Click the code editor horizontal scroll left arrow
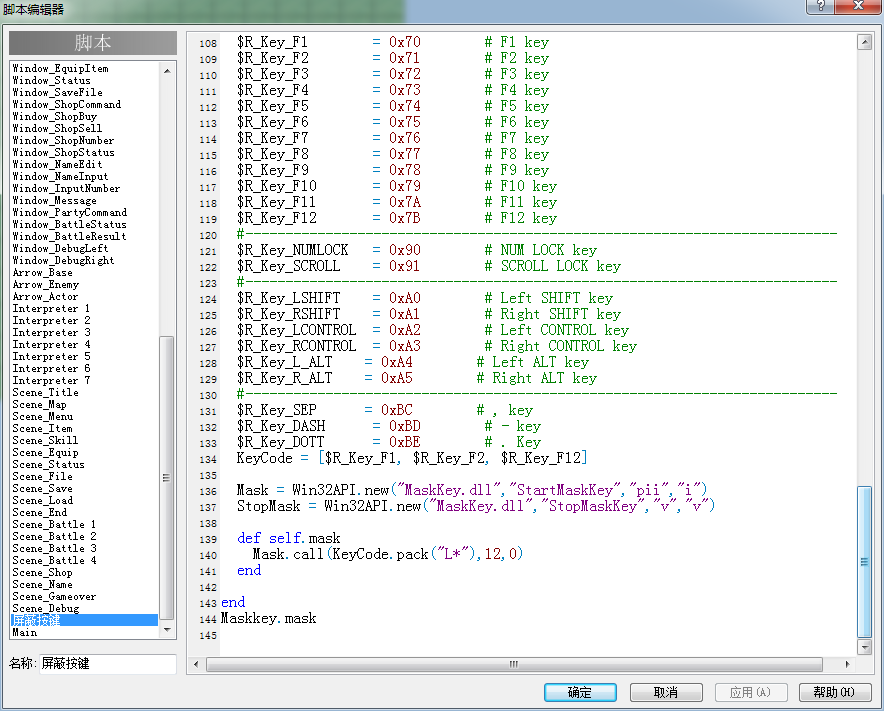884x711 pixels. [x=196, y=664]
